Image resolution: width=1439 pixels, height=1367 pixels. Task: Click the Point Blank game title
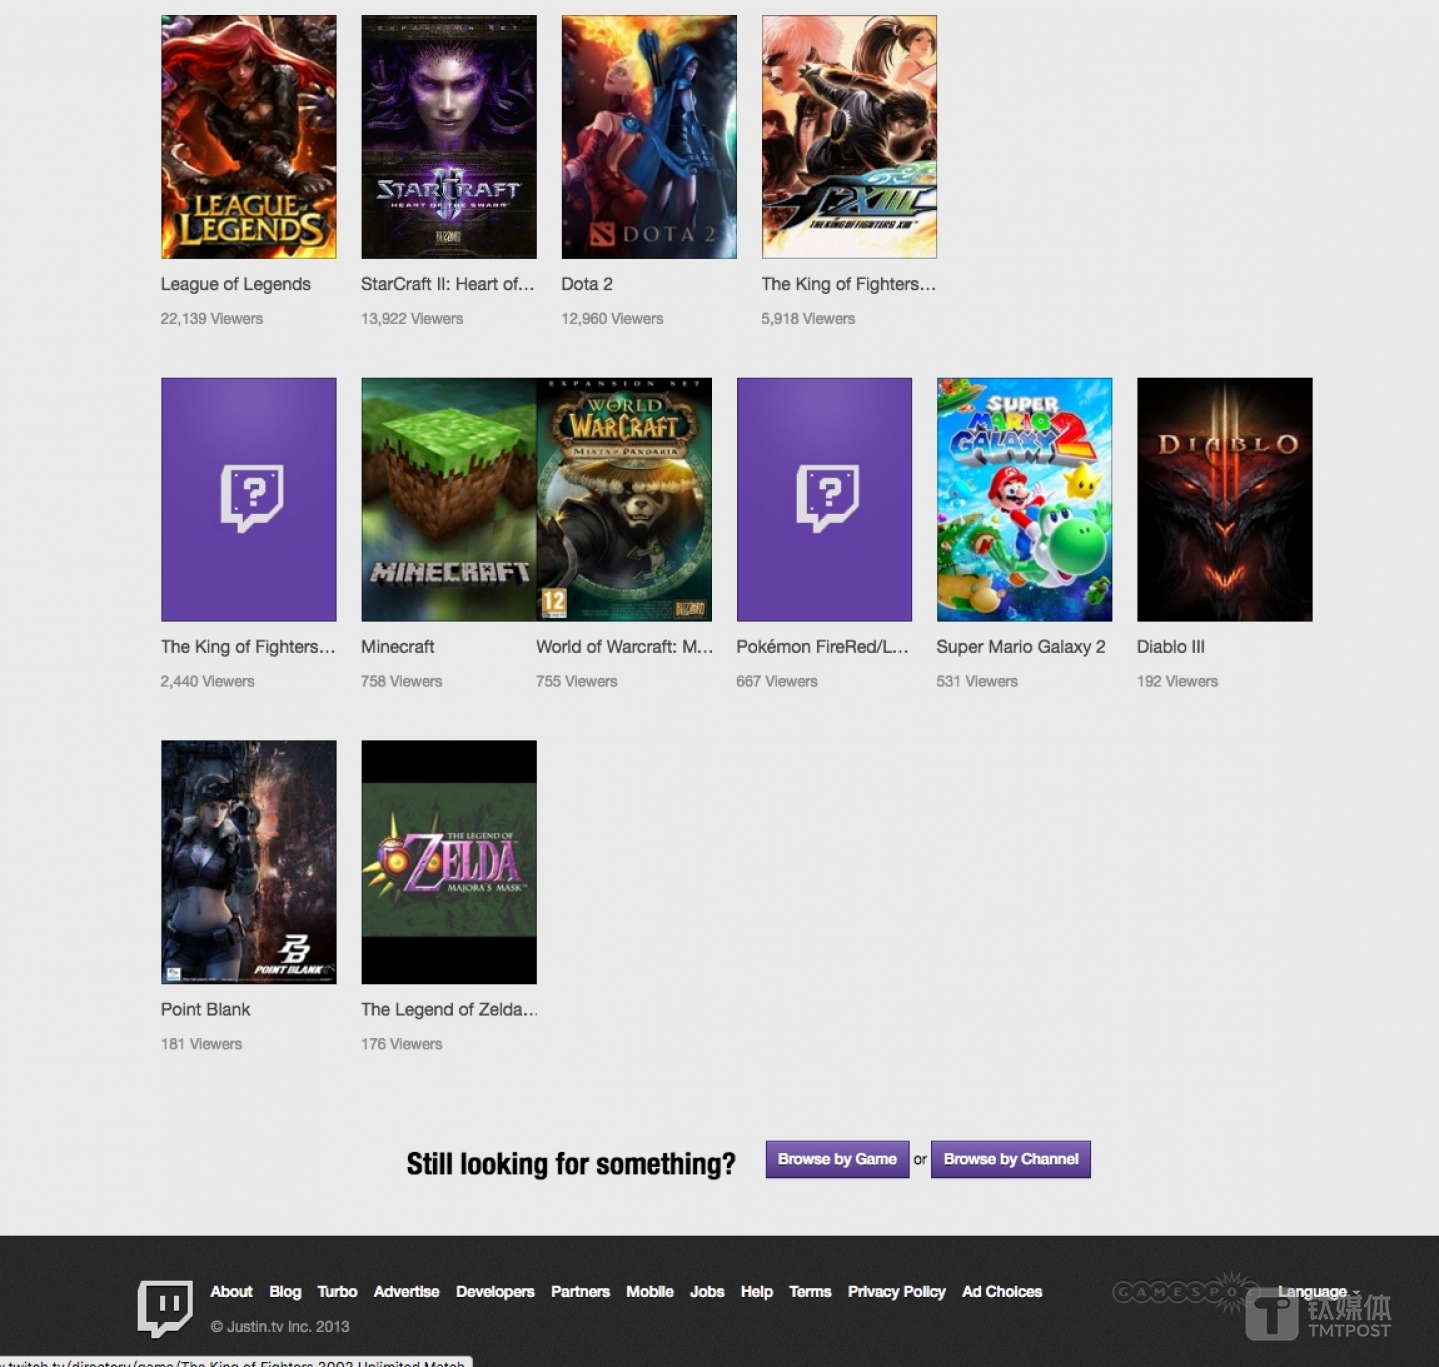205,1009
